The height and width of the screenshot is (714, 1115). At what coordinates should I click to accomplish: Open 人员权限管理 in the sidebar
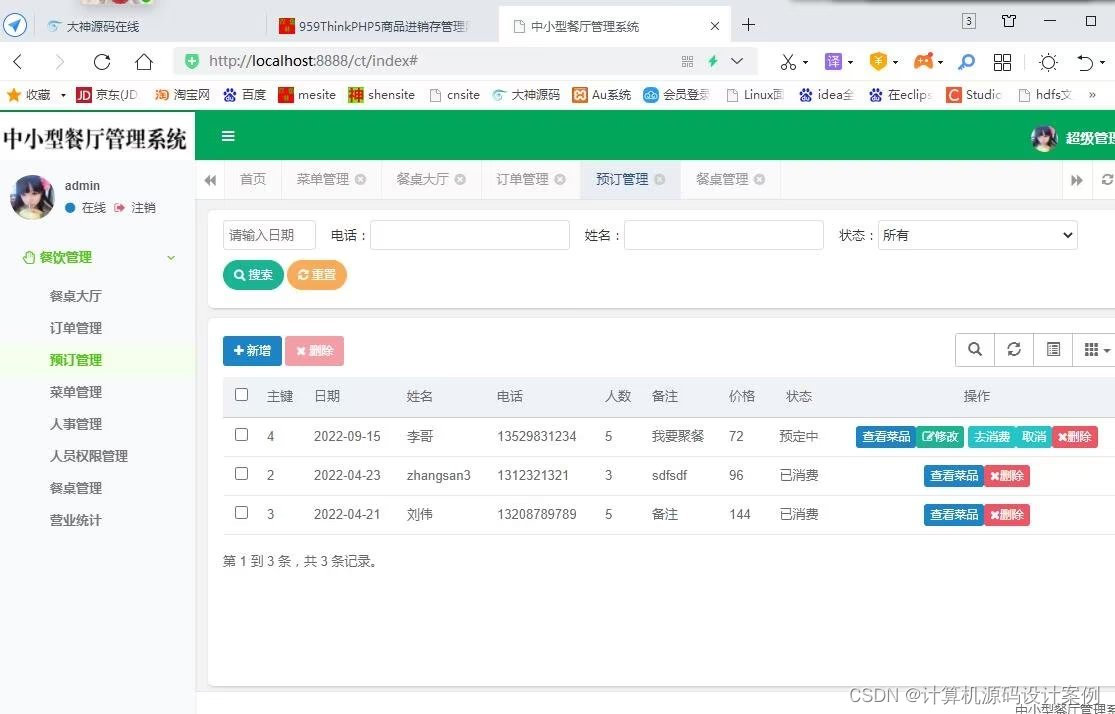click(x=89, y=456)
